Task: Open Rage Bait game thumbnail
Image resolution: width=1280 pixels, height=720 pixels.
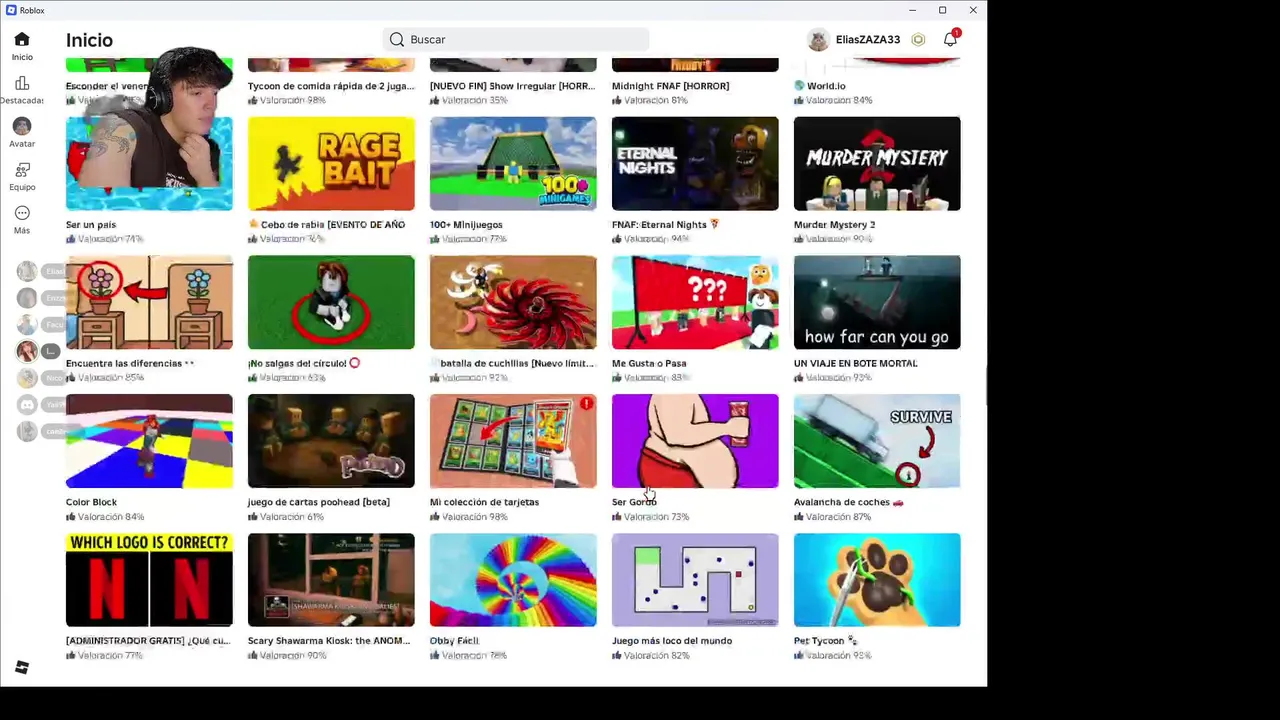Action: click(x=331, y=163)
